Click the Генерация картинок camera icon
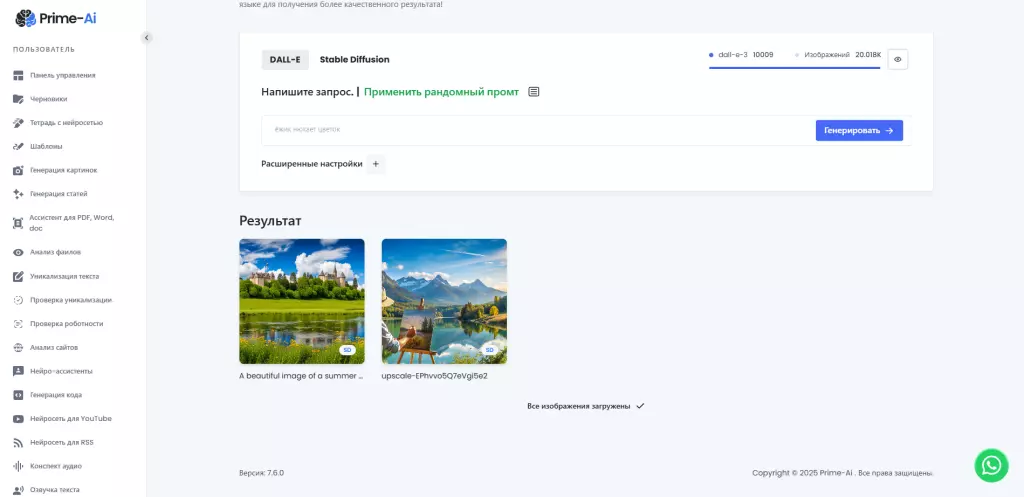 (x=18, y=170)
